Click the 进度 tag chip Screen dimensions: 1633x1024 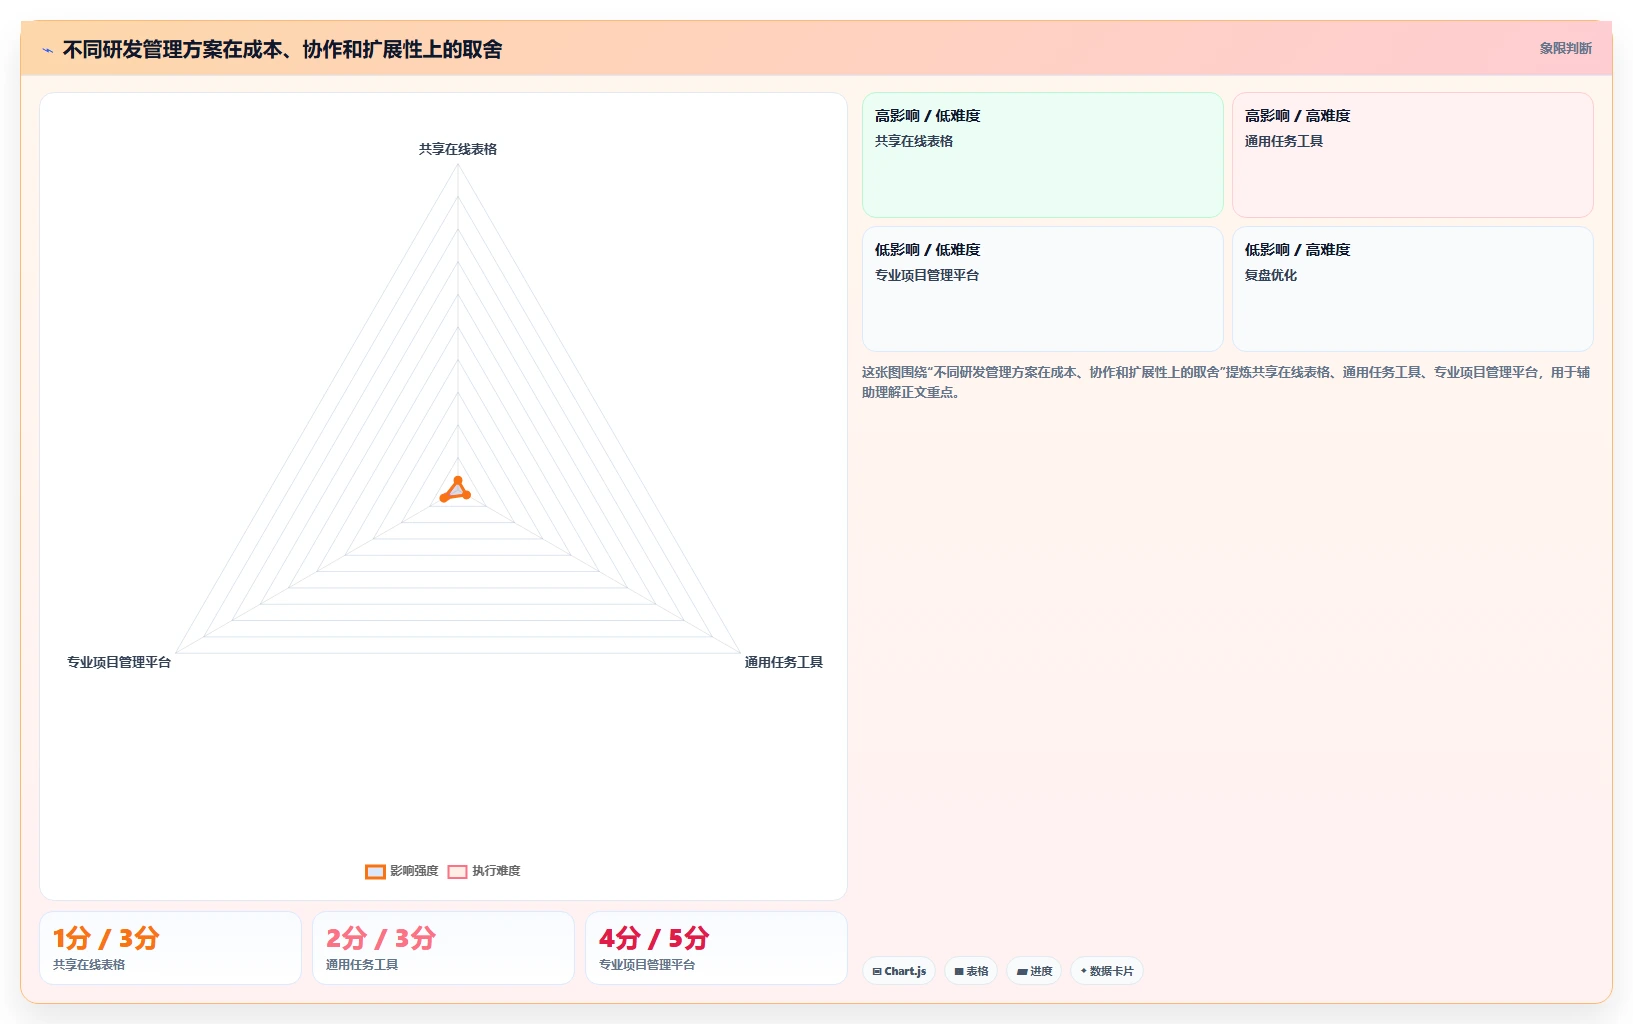[x=1034, y=971]
